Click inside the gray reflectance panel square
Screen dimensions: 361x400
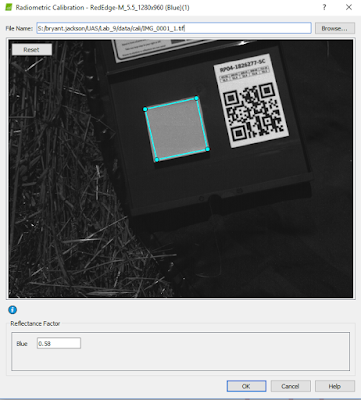click(176, 129)
